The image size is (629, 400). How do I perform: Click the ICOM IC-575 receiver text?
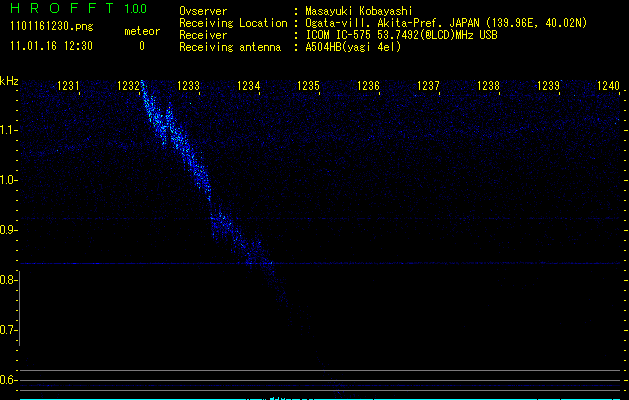[x=401, y=35]
